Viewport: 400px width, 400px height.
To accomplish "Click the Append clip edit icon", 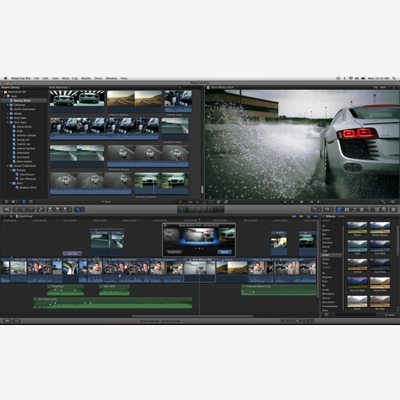I will coord(65,209).
